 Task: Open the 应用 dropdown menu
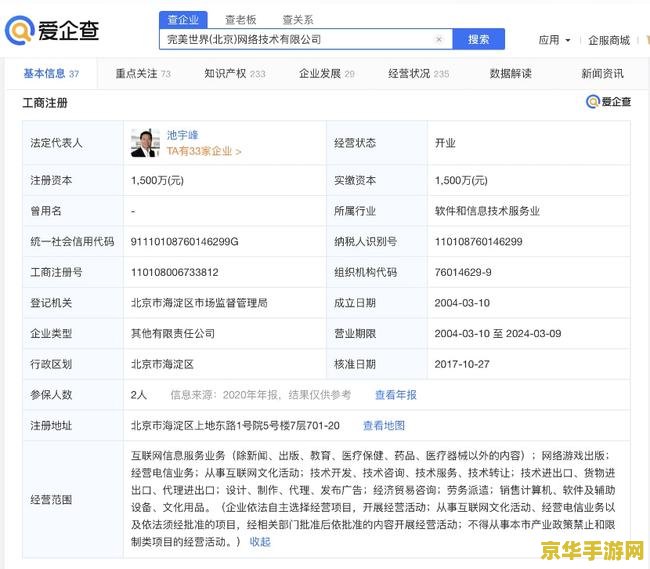[x=554, y=40]
